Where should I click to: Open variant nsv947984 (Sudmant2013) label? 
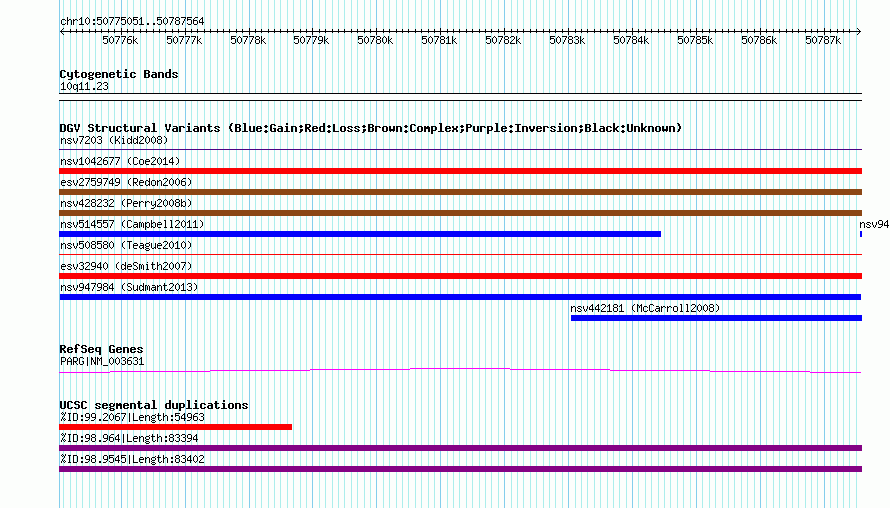[x=129, y=287]
